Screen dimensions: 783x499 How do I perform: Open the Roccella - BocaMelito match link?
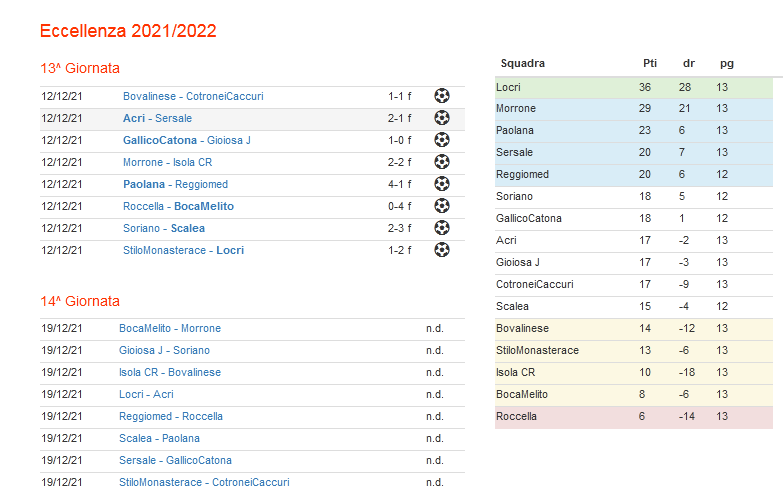178,206
